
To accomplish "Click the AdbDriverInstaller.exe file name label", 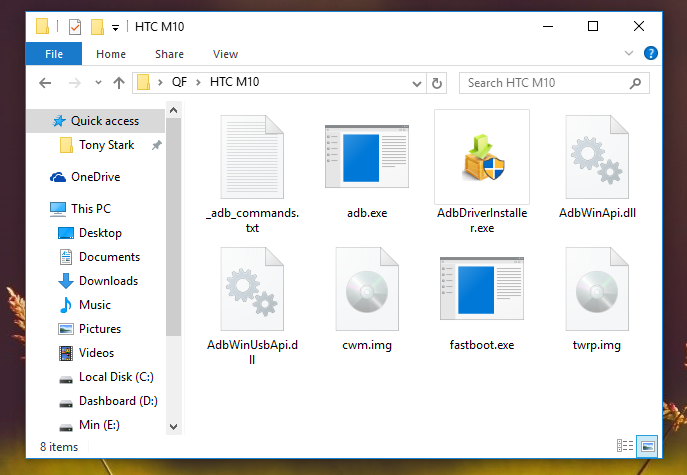I will (x=482, y=220).
